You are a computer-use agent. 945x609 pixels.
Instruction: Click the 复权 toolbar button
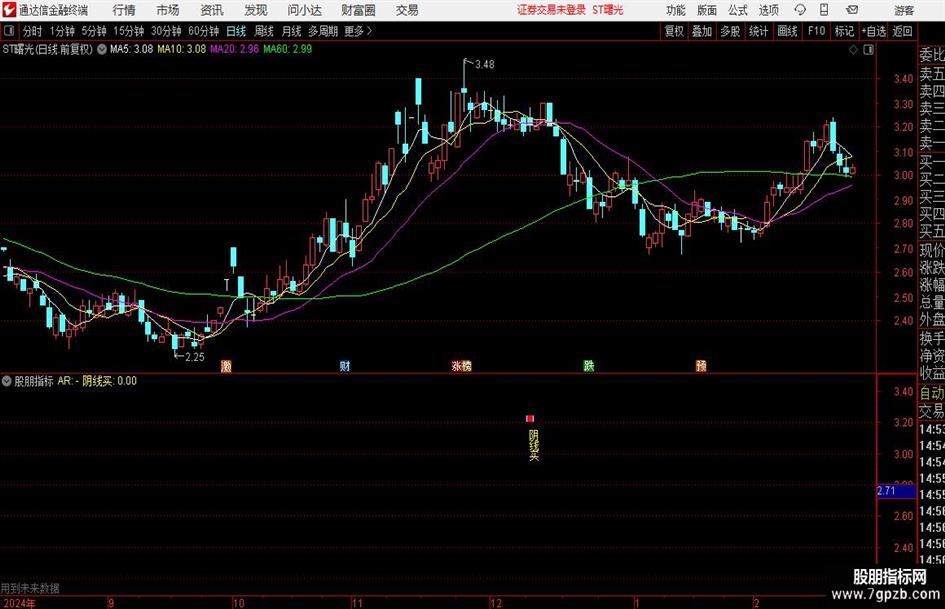(x=674, y=31)
